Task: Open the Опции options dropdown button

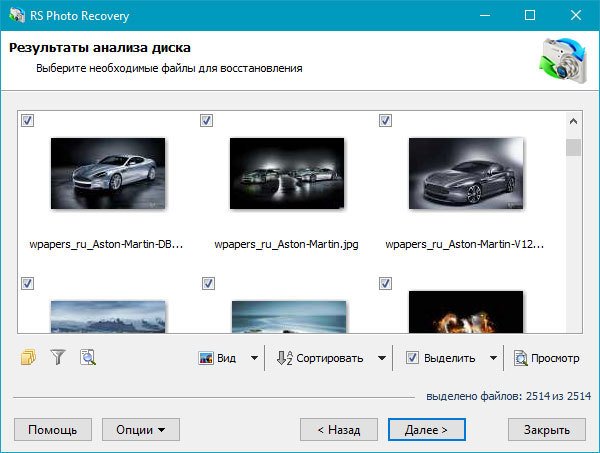Action: [141, 430]
